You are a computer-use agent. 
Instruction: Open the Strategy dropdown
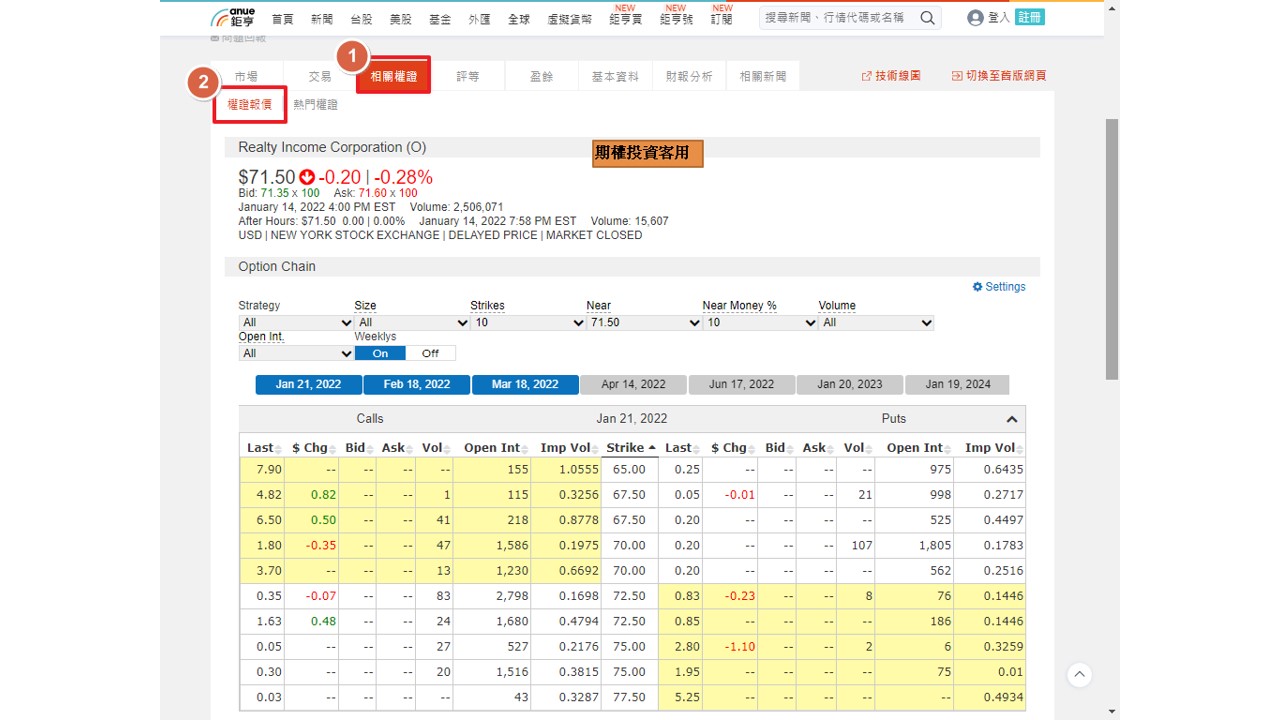pos(296,323)
